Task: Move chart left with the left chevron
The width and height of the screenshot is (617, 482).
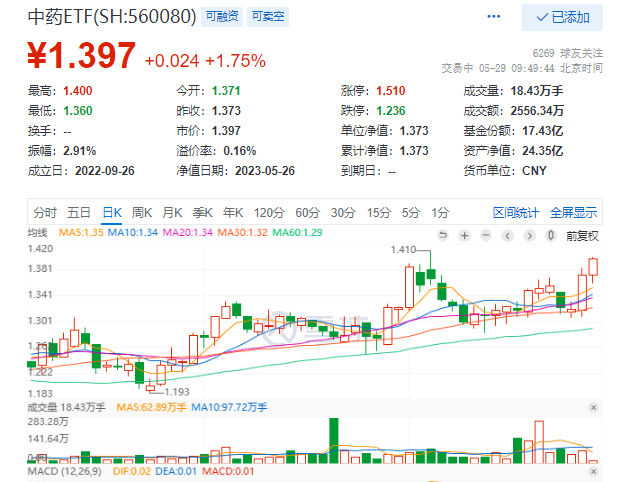Action: pos(508,236)
